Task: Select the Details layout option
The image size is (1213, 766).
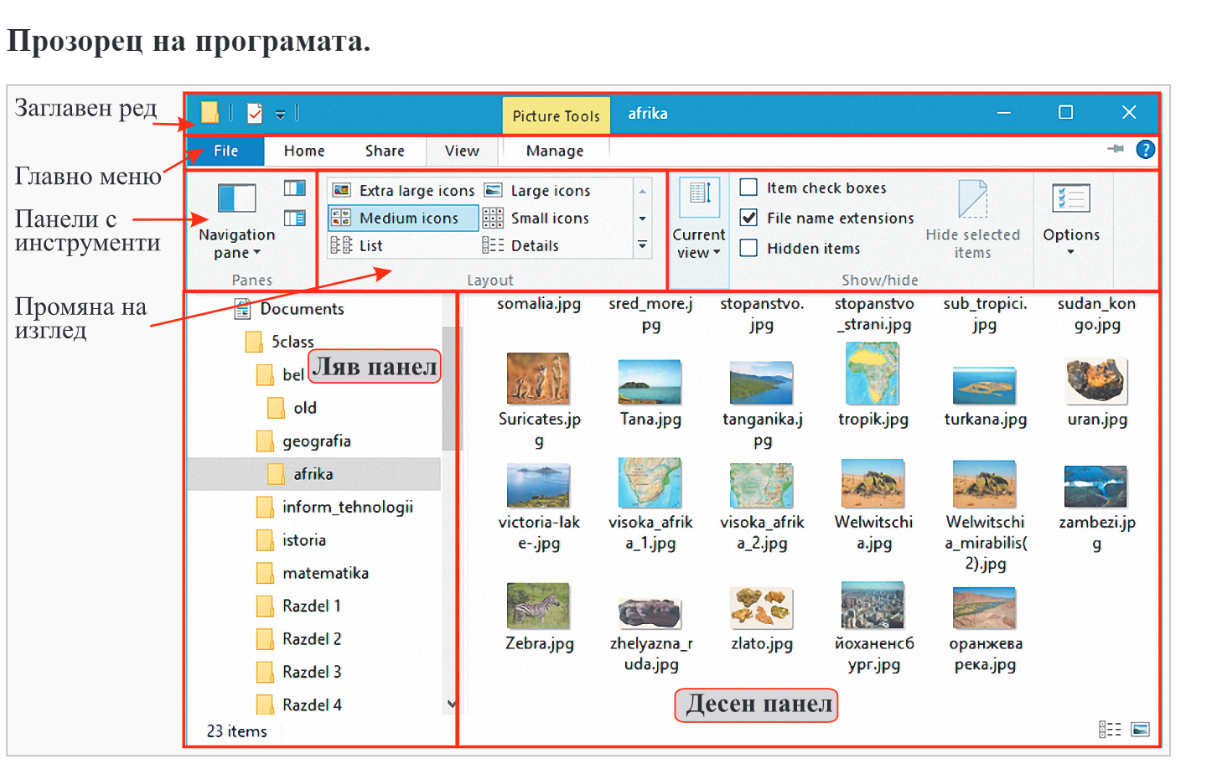Action: (x=535, y=245)
